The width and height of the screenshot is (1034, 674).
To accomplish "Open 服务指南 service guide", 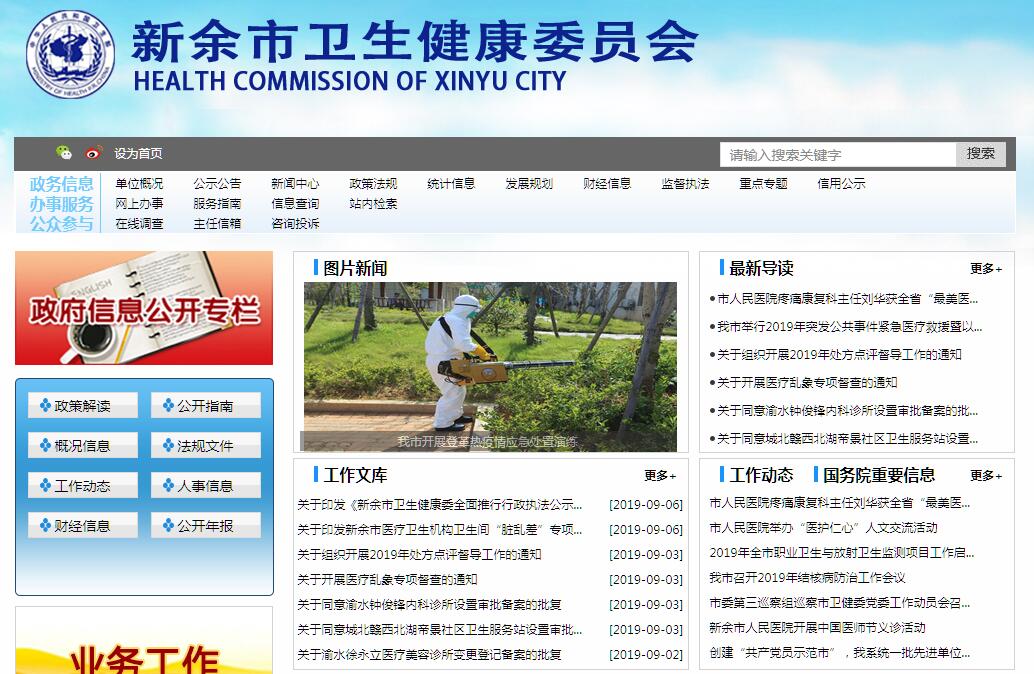I will click(x=217, y=204).
